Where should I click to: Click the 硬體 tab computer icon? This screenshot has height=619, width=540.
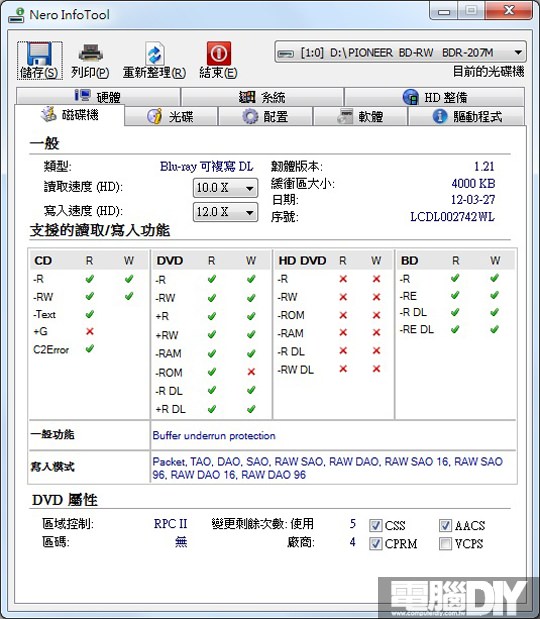[x=82, y=95]
